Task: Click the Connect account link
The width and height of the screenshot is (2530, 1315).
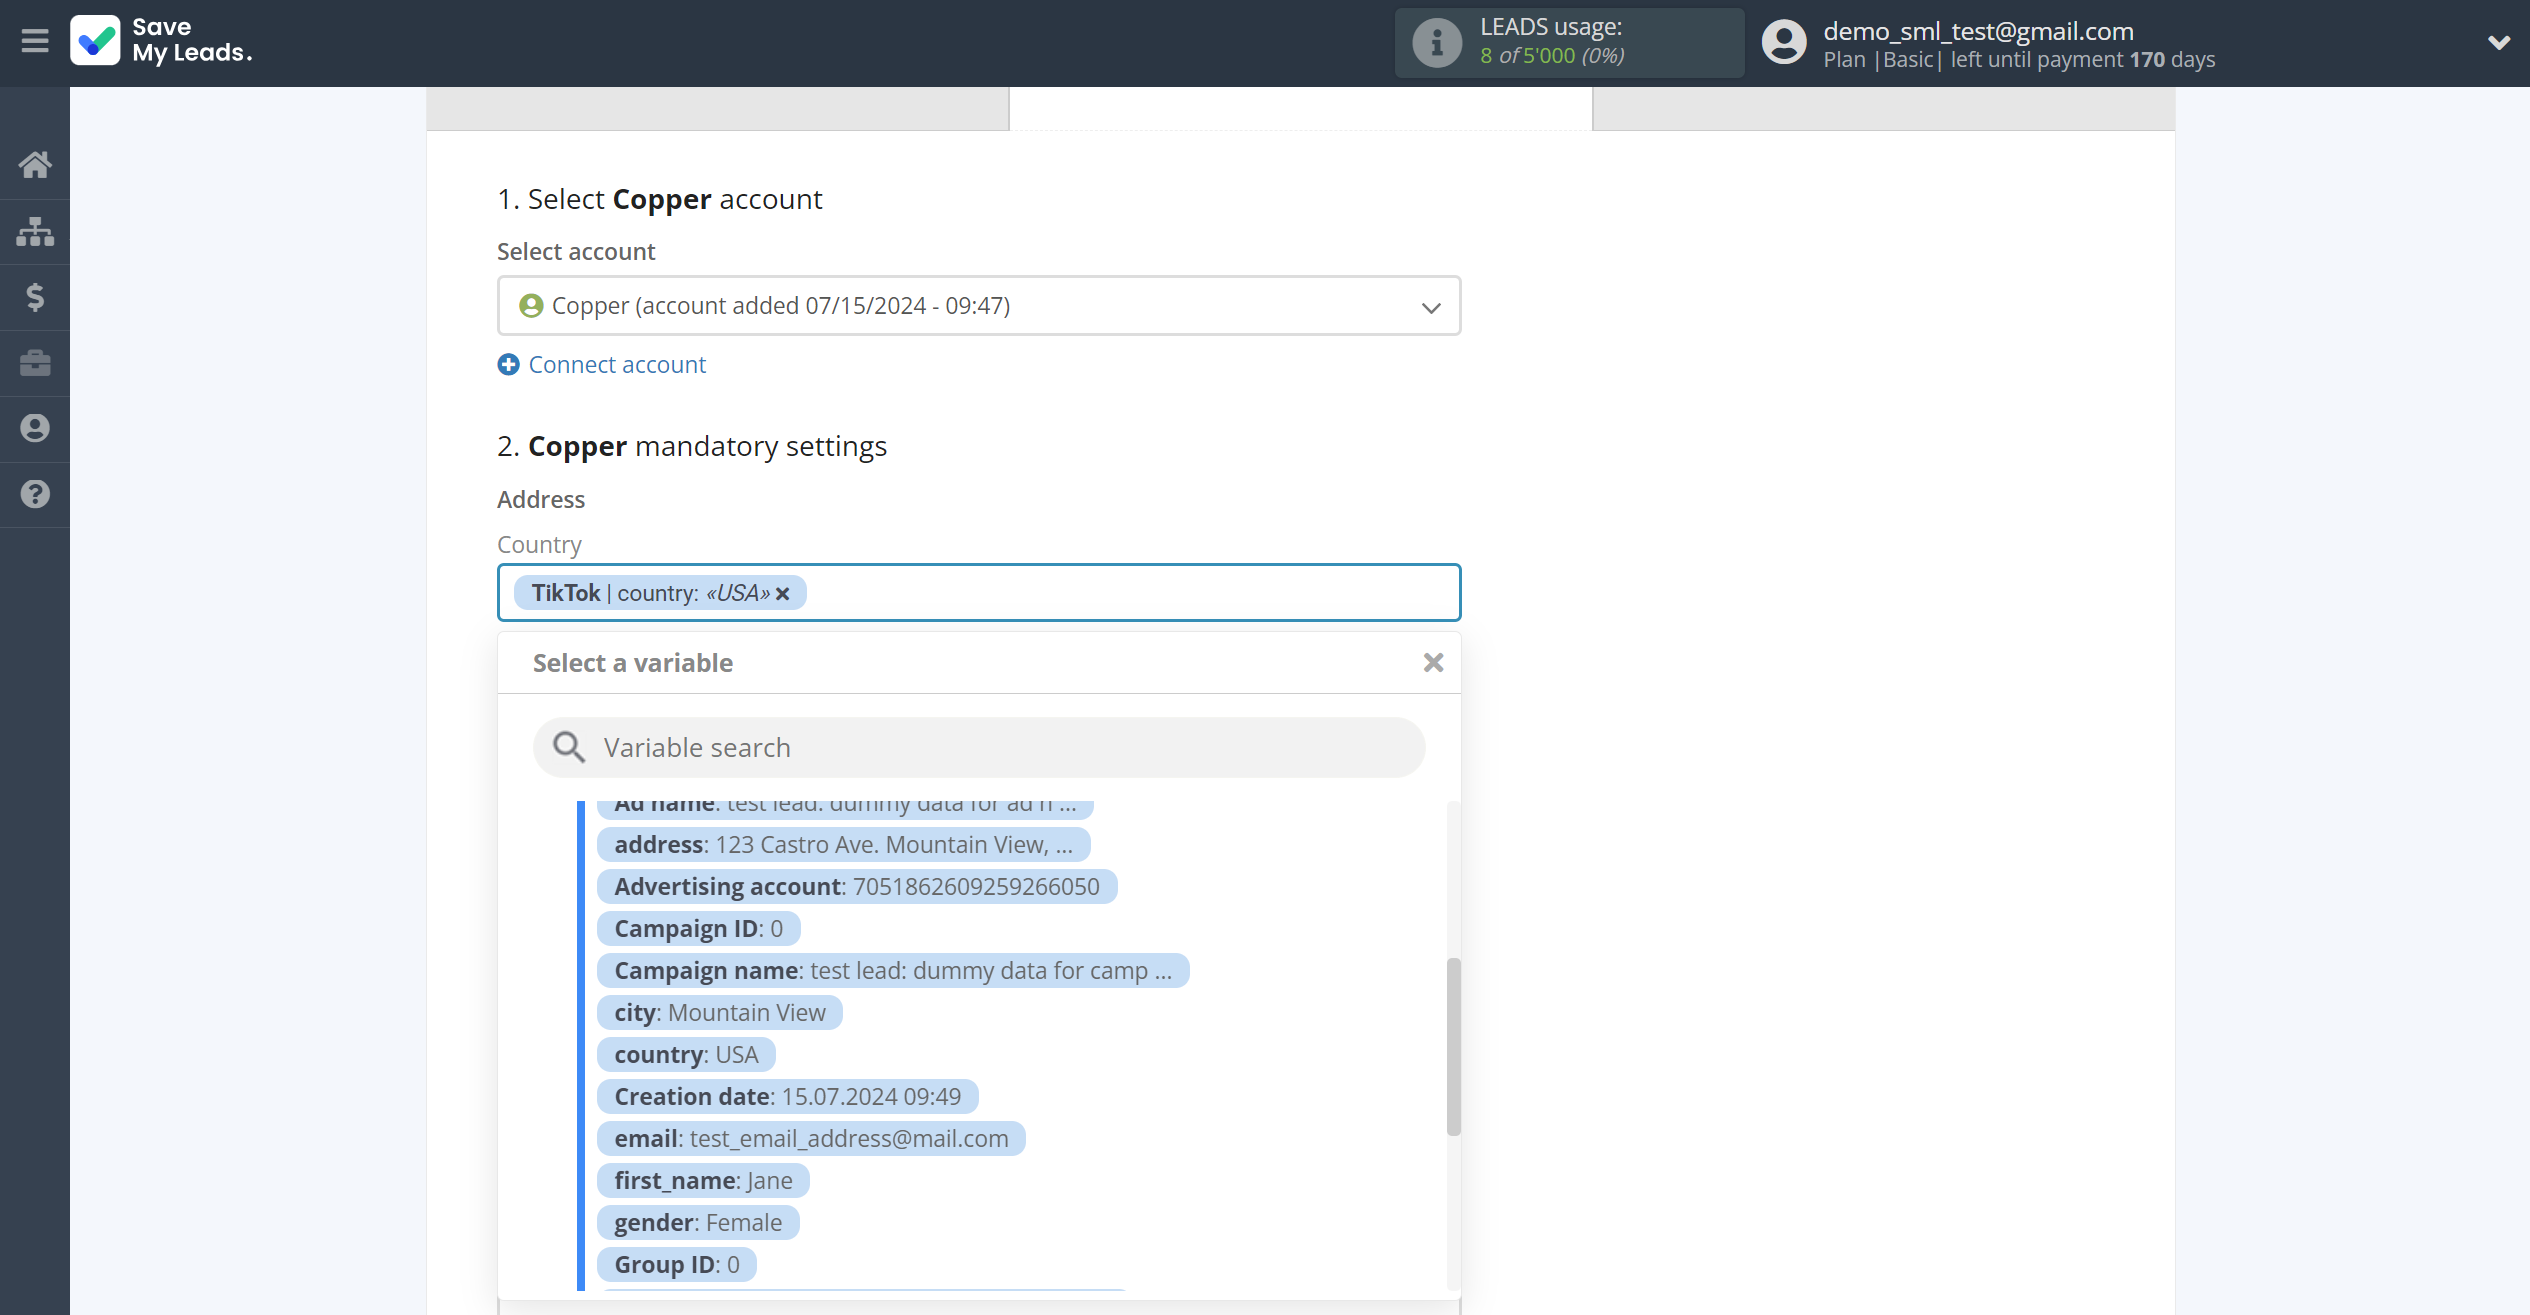Action: tap(617, 365)
